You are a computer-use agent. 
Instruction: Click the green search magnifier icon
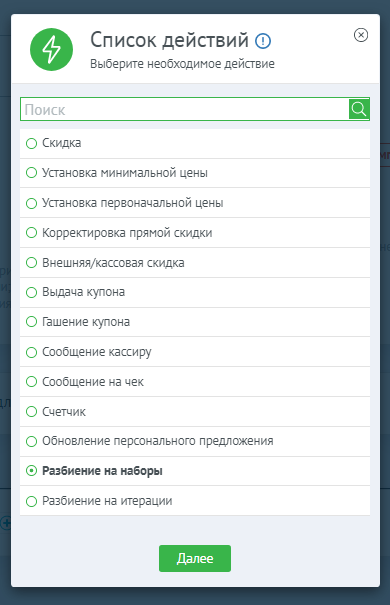tap(359, 109)
